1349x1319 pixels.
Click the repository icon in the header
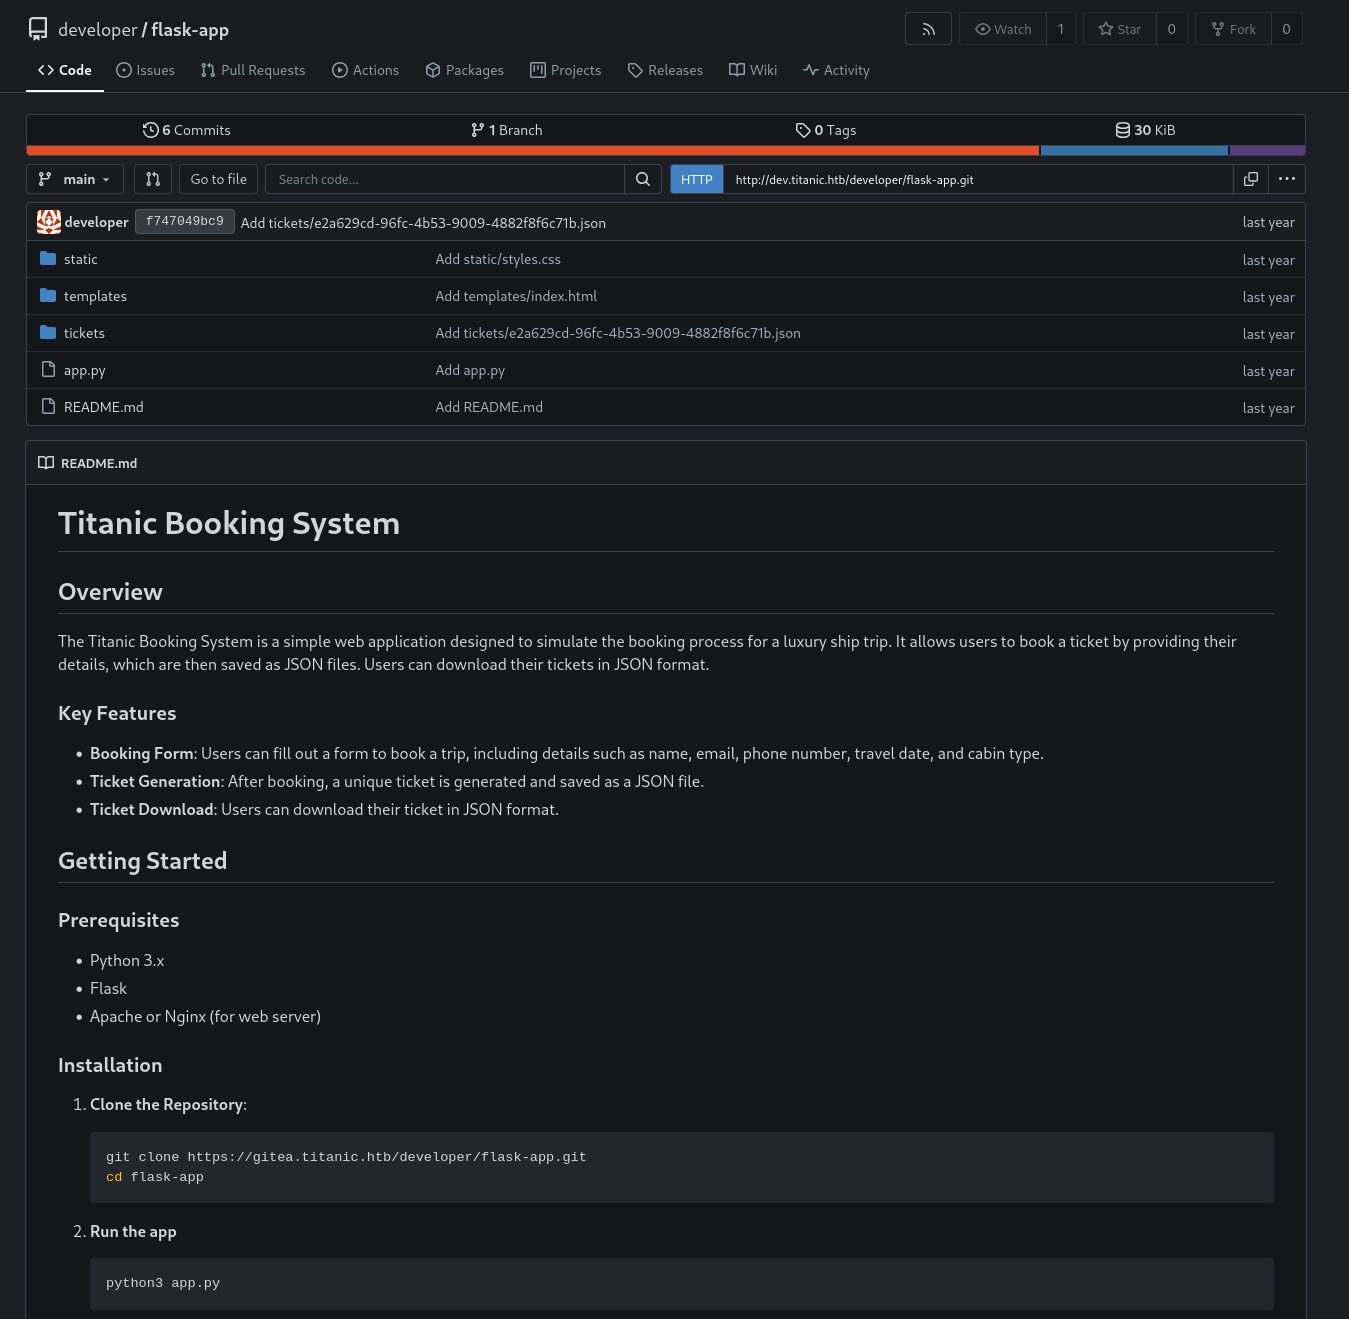point(37,28)
